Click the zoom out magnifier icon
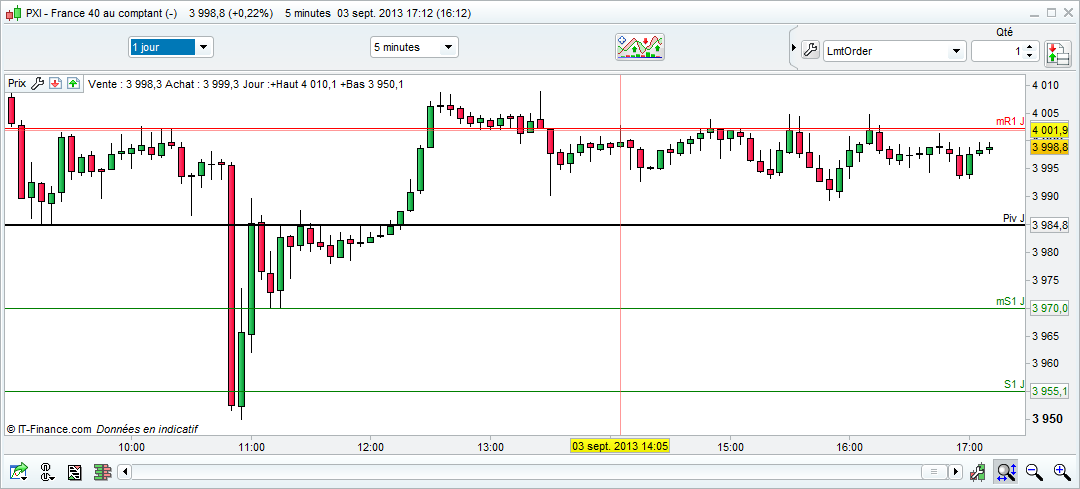Image resolution: width=1080 pixels, height=489 pixels. (1034, 472)
